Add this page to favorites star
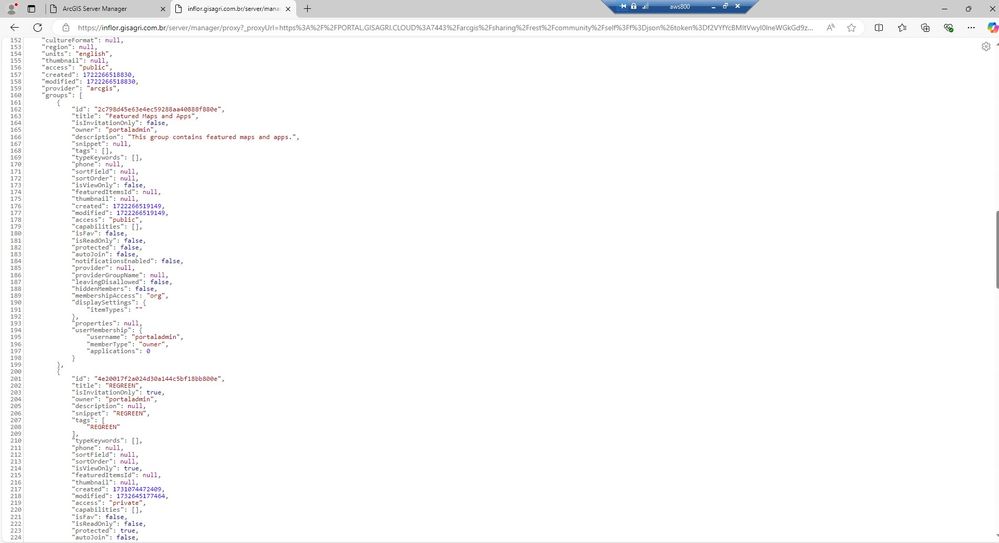This screenshot has width=999, height=543. (x=851, y=28)
